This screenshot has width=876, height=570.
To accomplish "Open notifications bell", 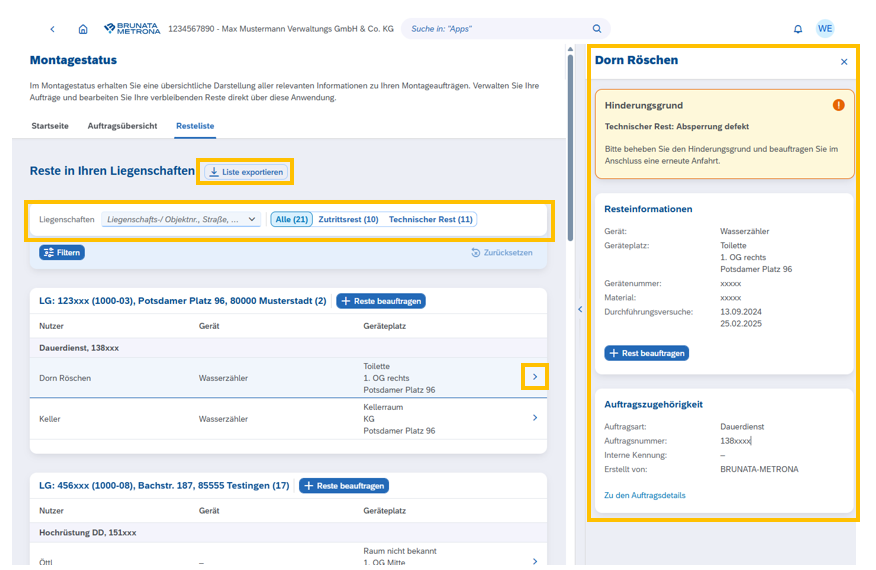I will pyautogui.click(x=798, y=29).
